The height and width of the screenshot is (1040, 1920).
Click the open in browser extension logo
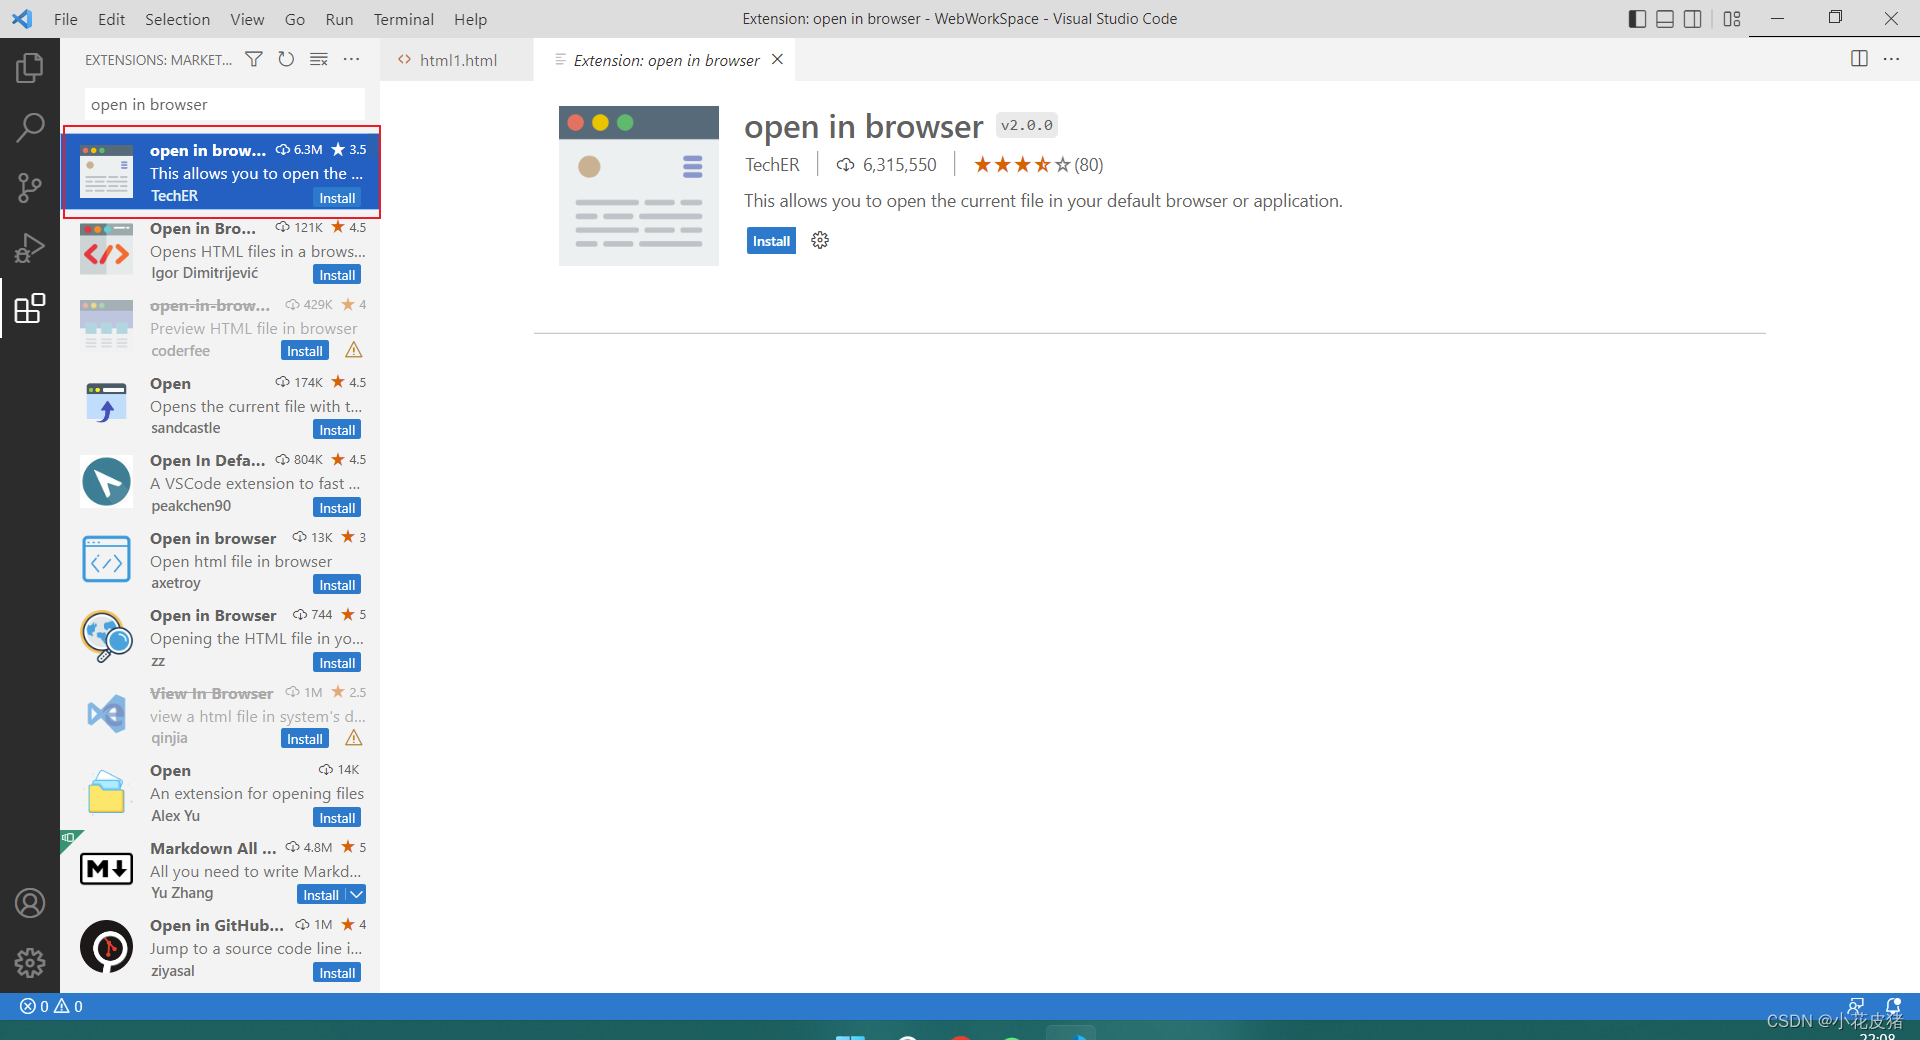tap(638, 186)
